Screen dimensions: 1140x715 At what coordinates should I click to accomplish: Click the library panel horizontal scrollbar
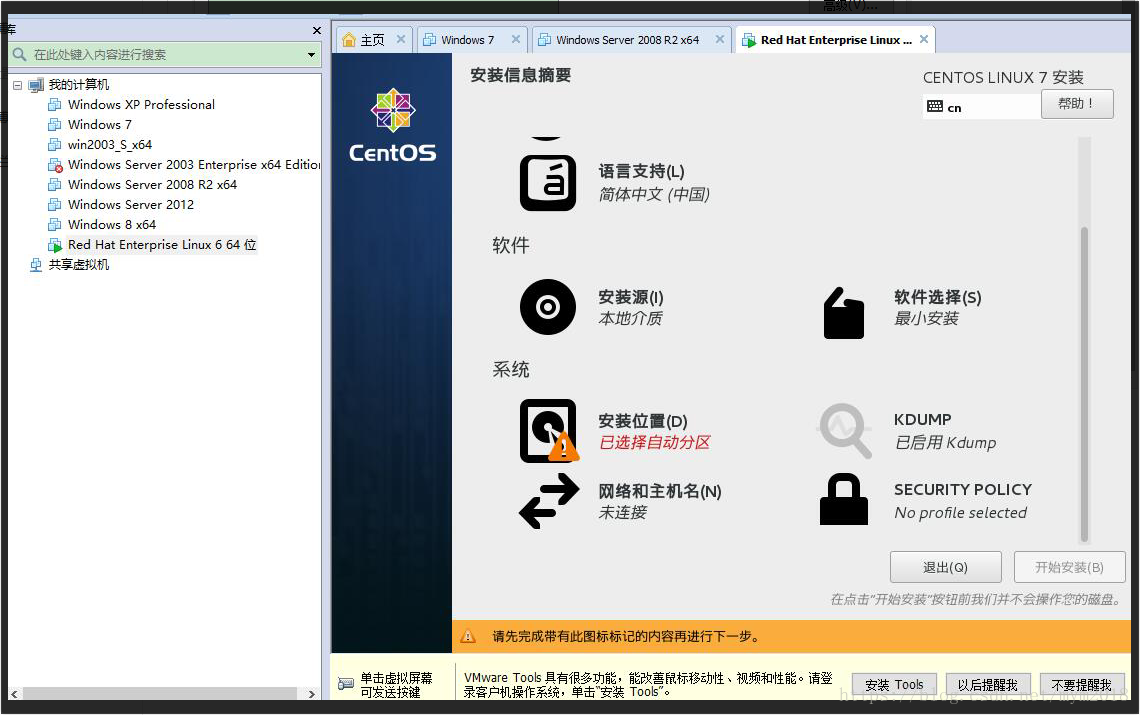(x=158, y=694)
